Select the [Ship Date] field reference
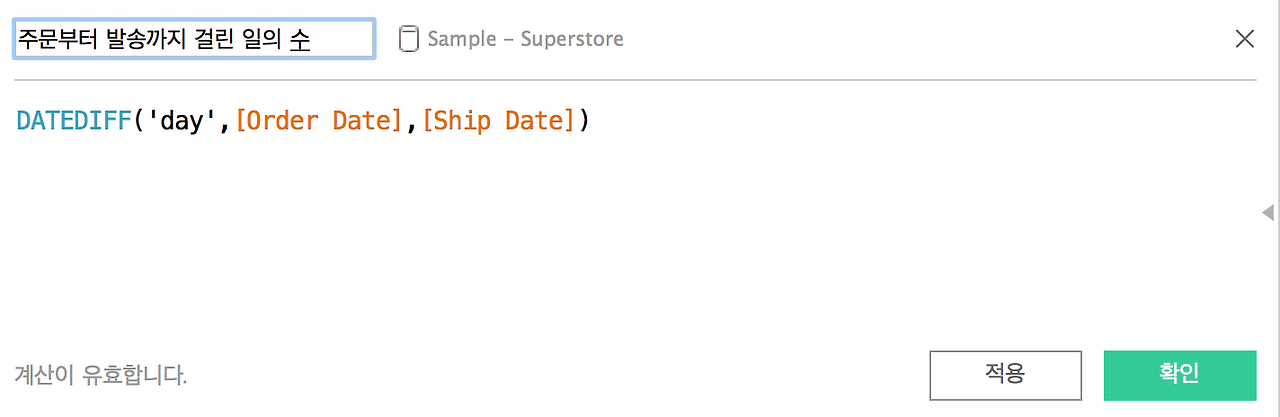The image size is (1280, 417). click(499, 121)
